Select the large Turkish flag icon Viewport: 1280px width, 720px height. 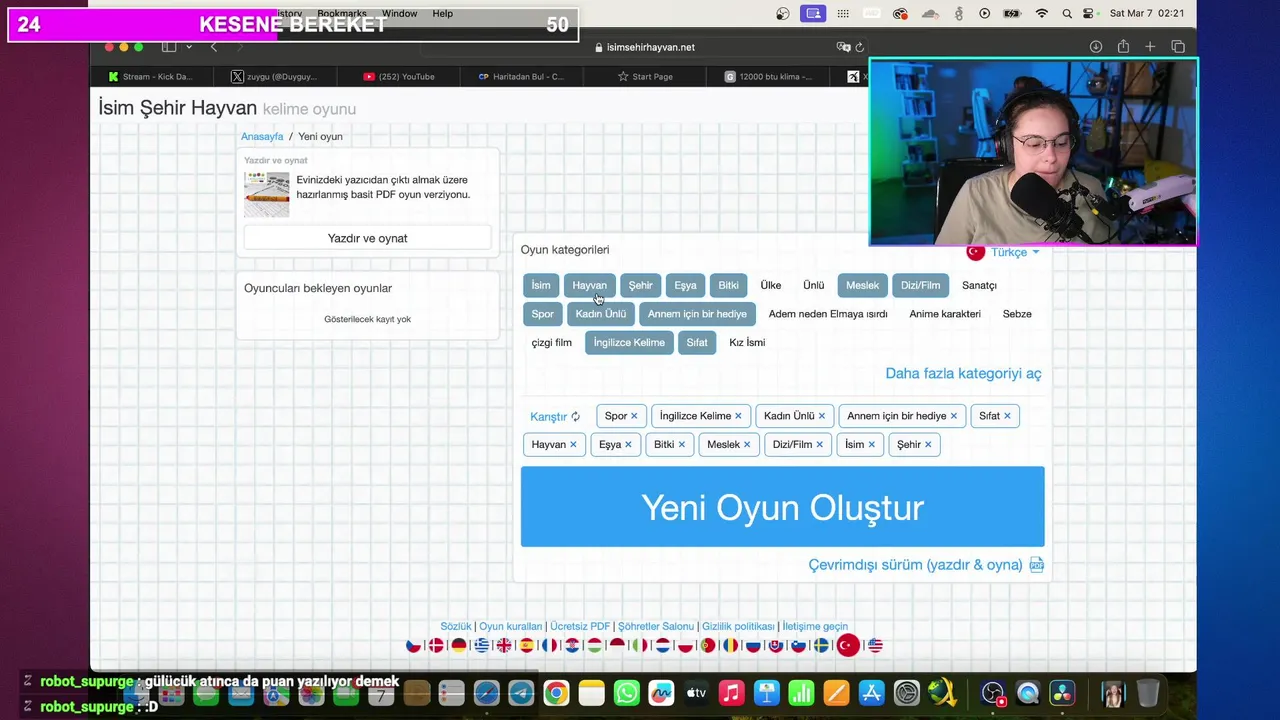point(848,645)
